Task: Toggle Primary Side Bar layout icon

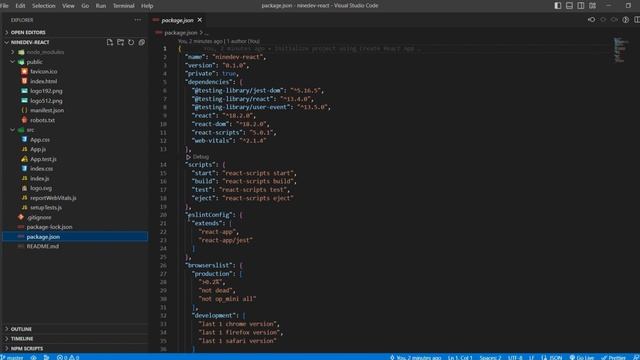Action: [x=558, y=6]
